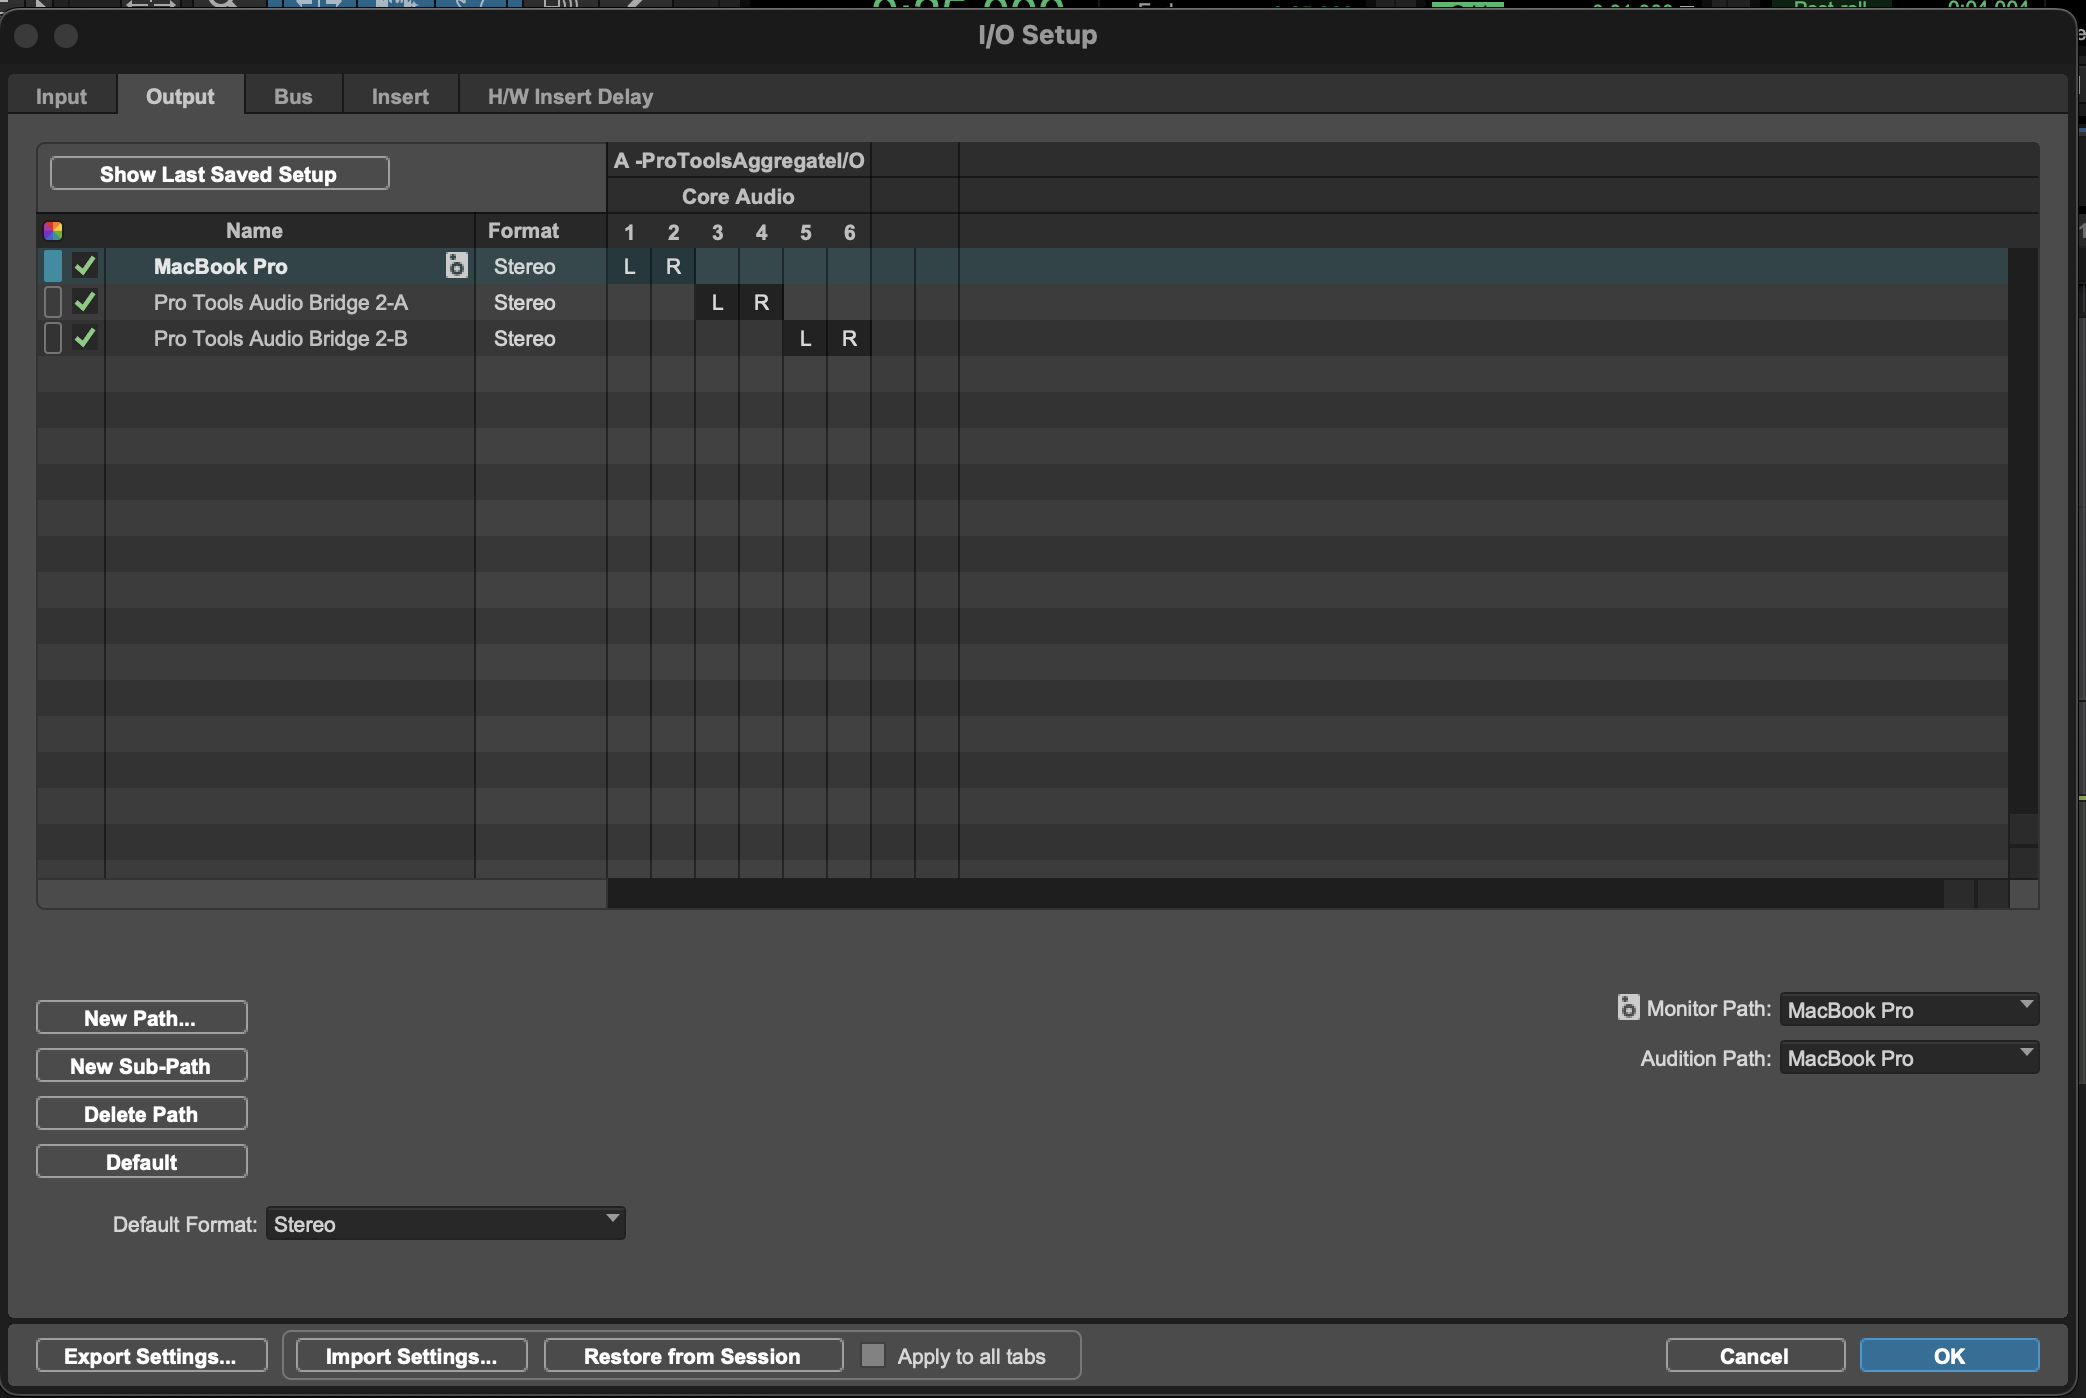The width and height of the screenshot is (2086, 1398).
Task: Click the blue color swatch for MacBook Pro
Action: [53, 266]
